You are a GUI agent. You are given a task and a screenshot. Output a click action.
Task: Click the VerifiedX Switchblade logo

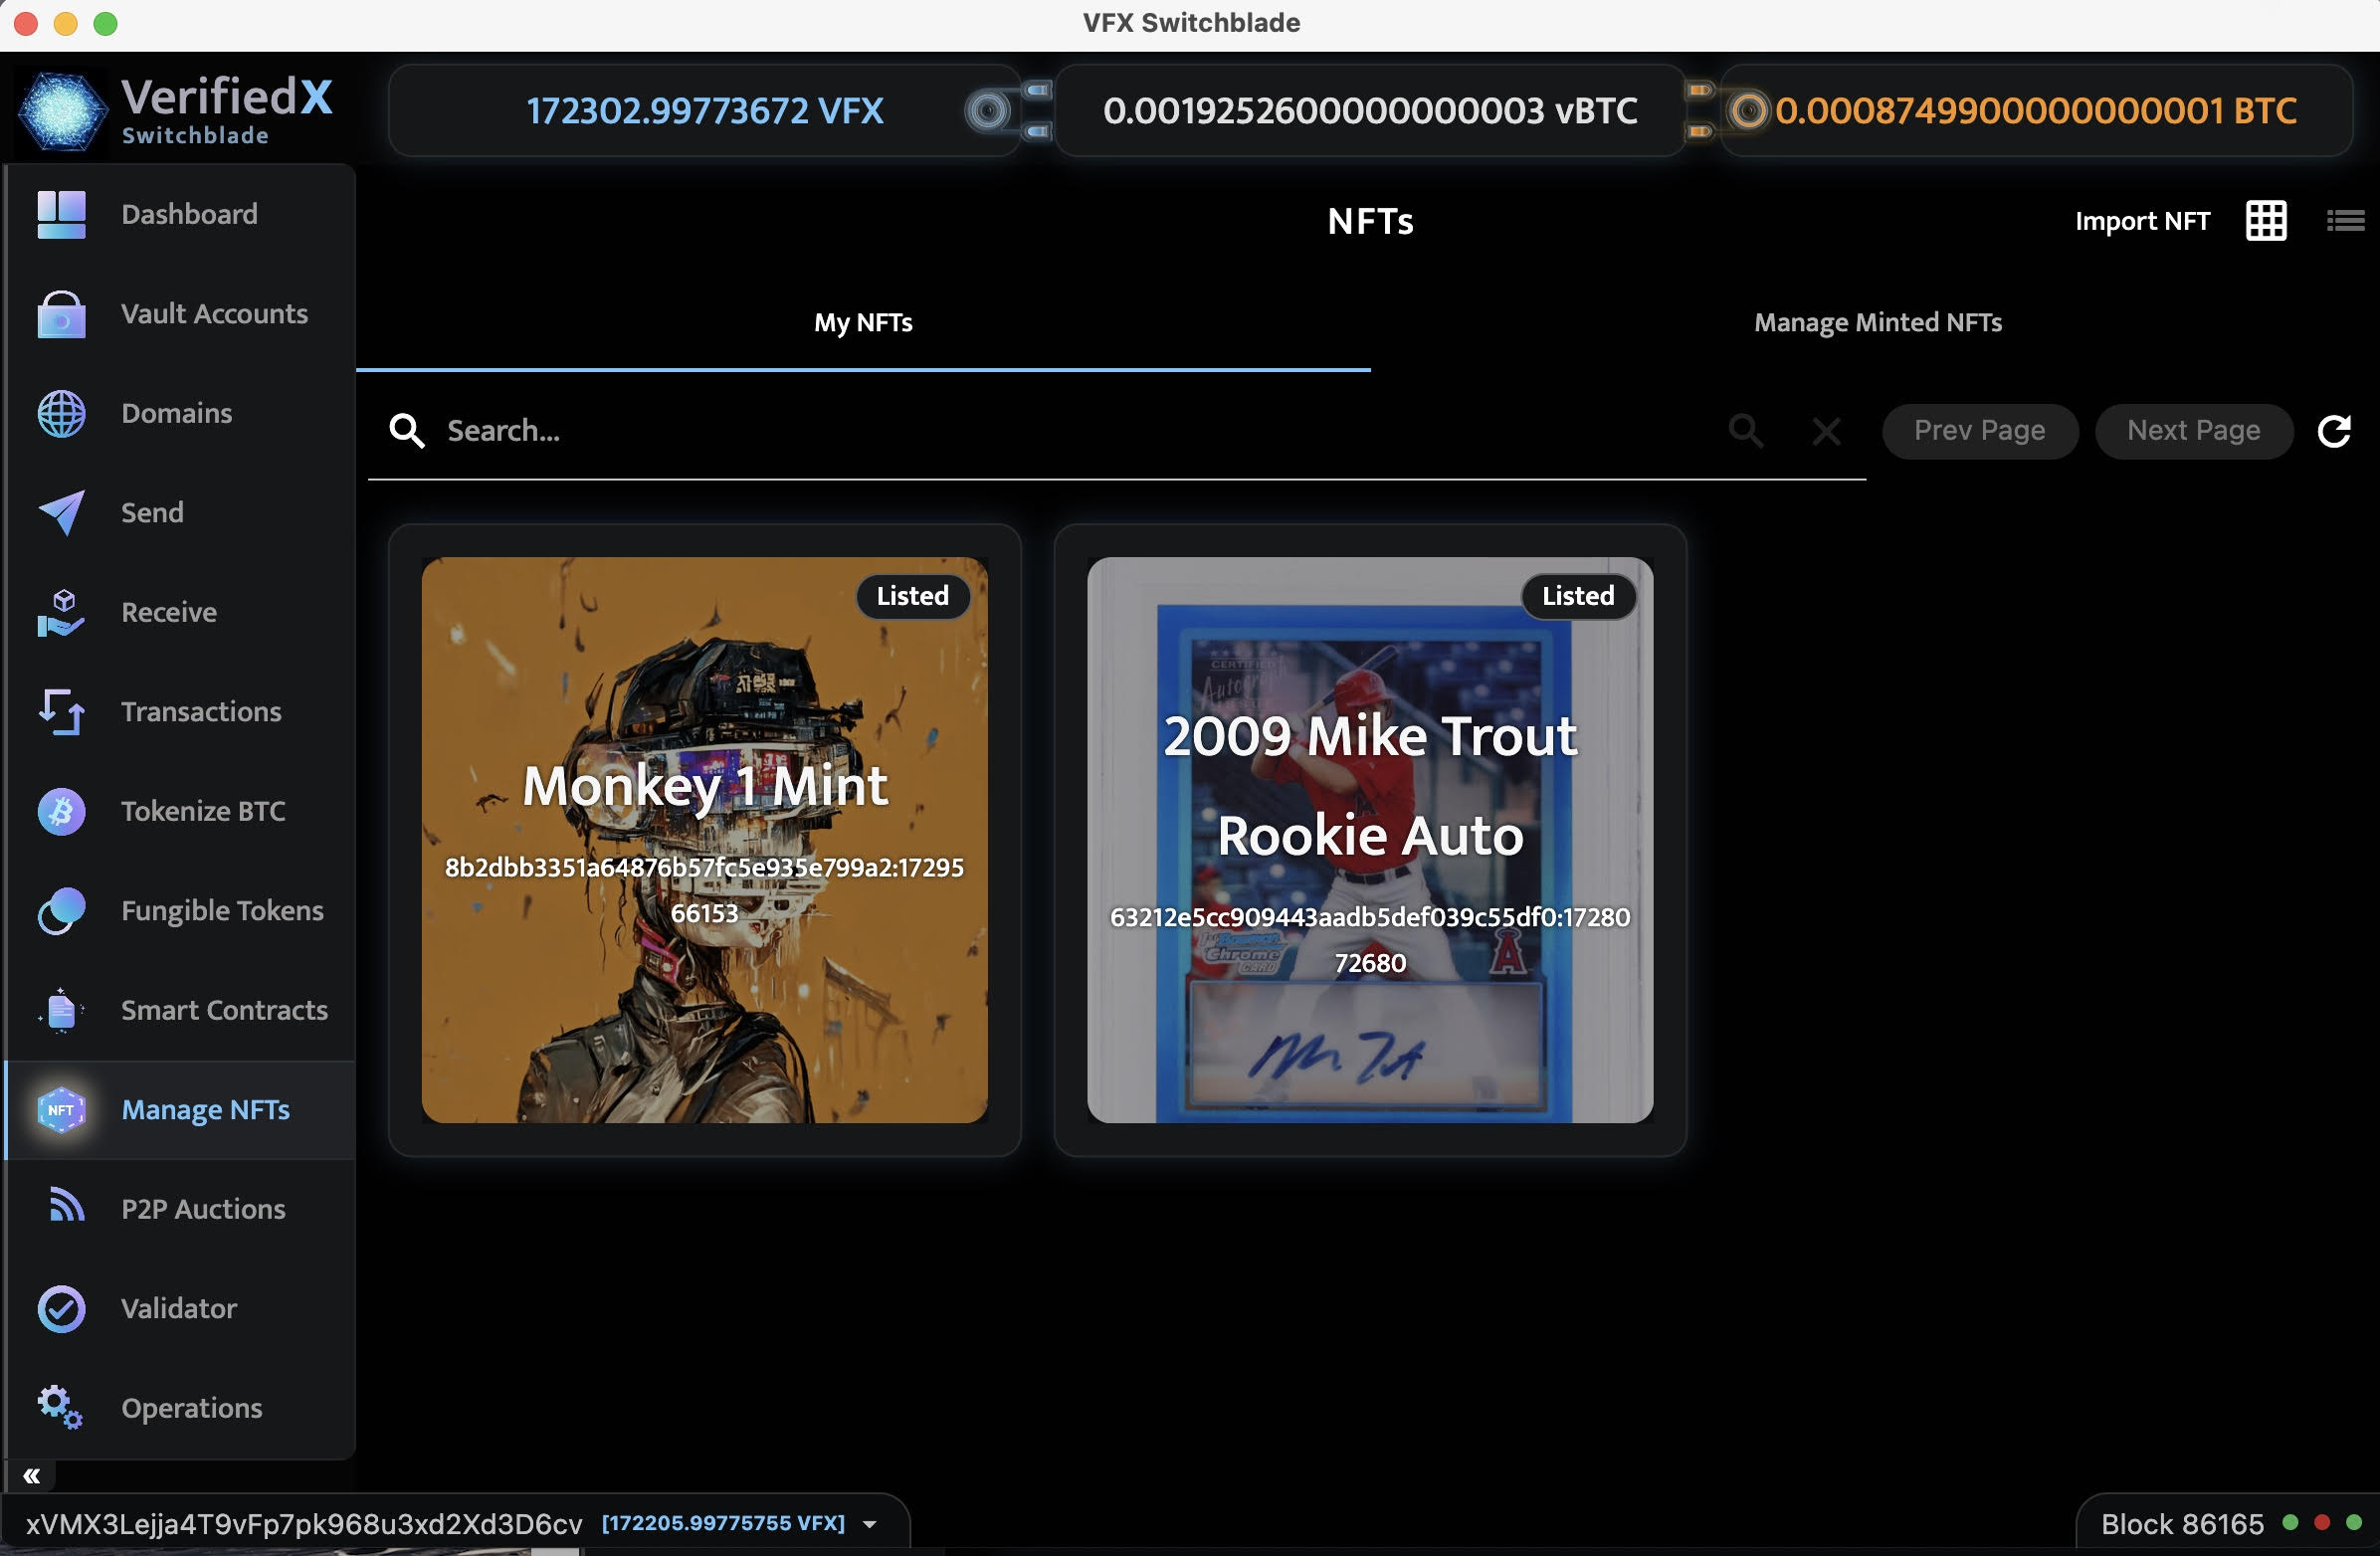pos(176,110)
